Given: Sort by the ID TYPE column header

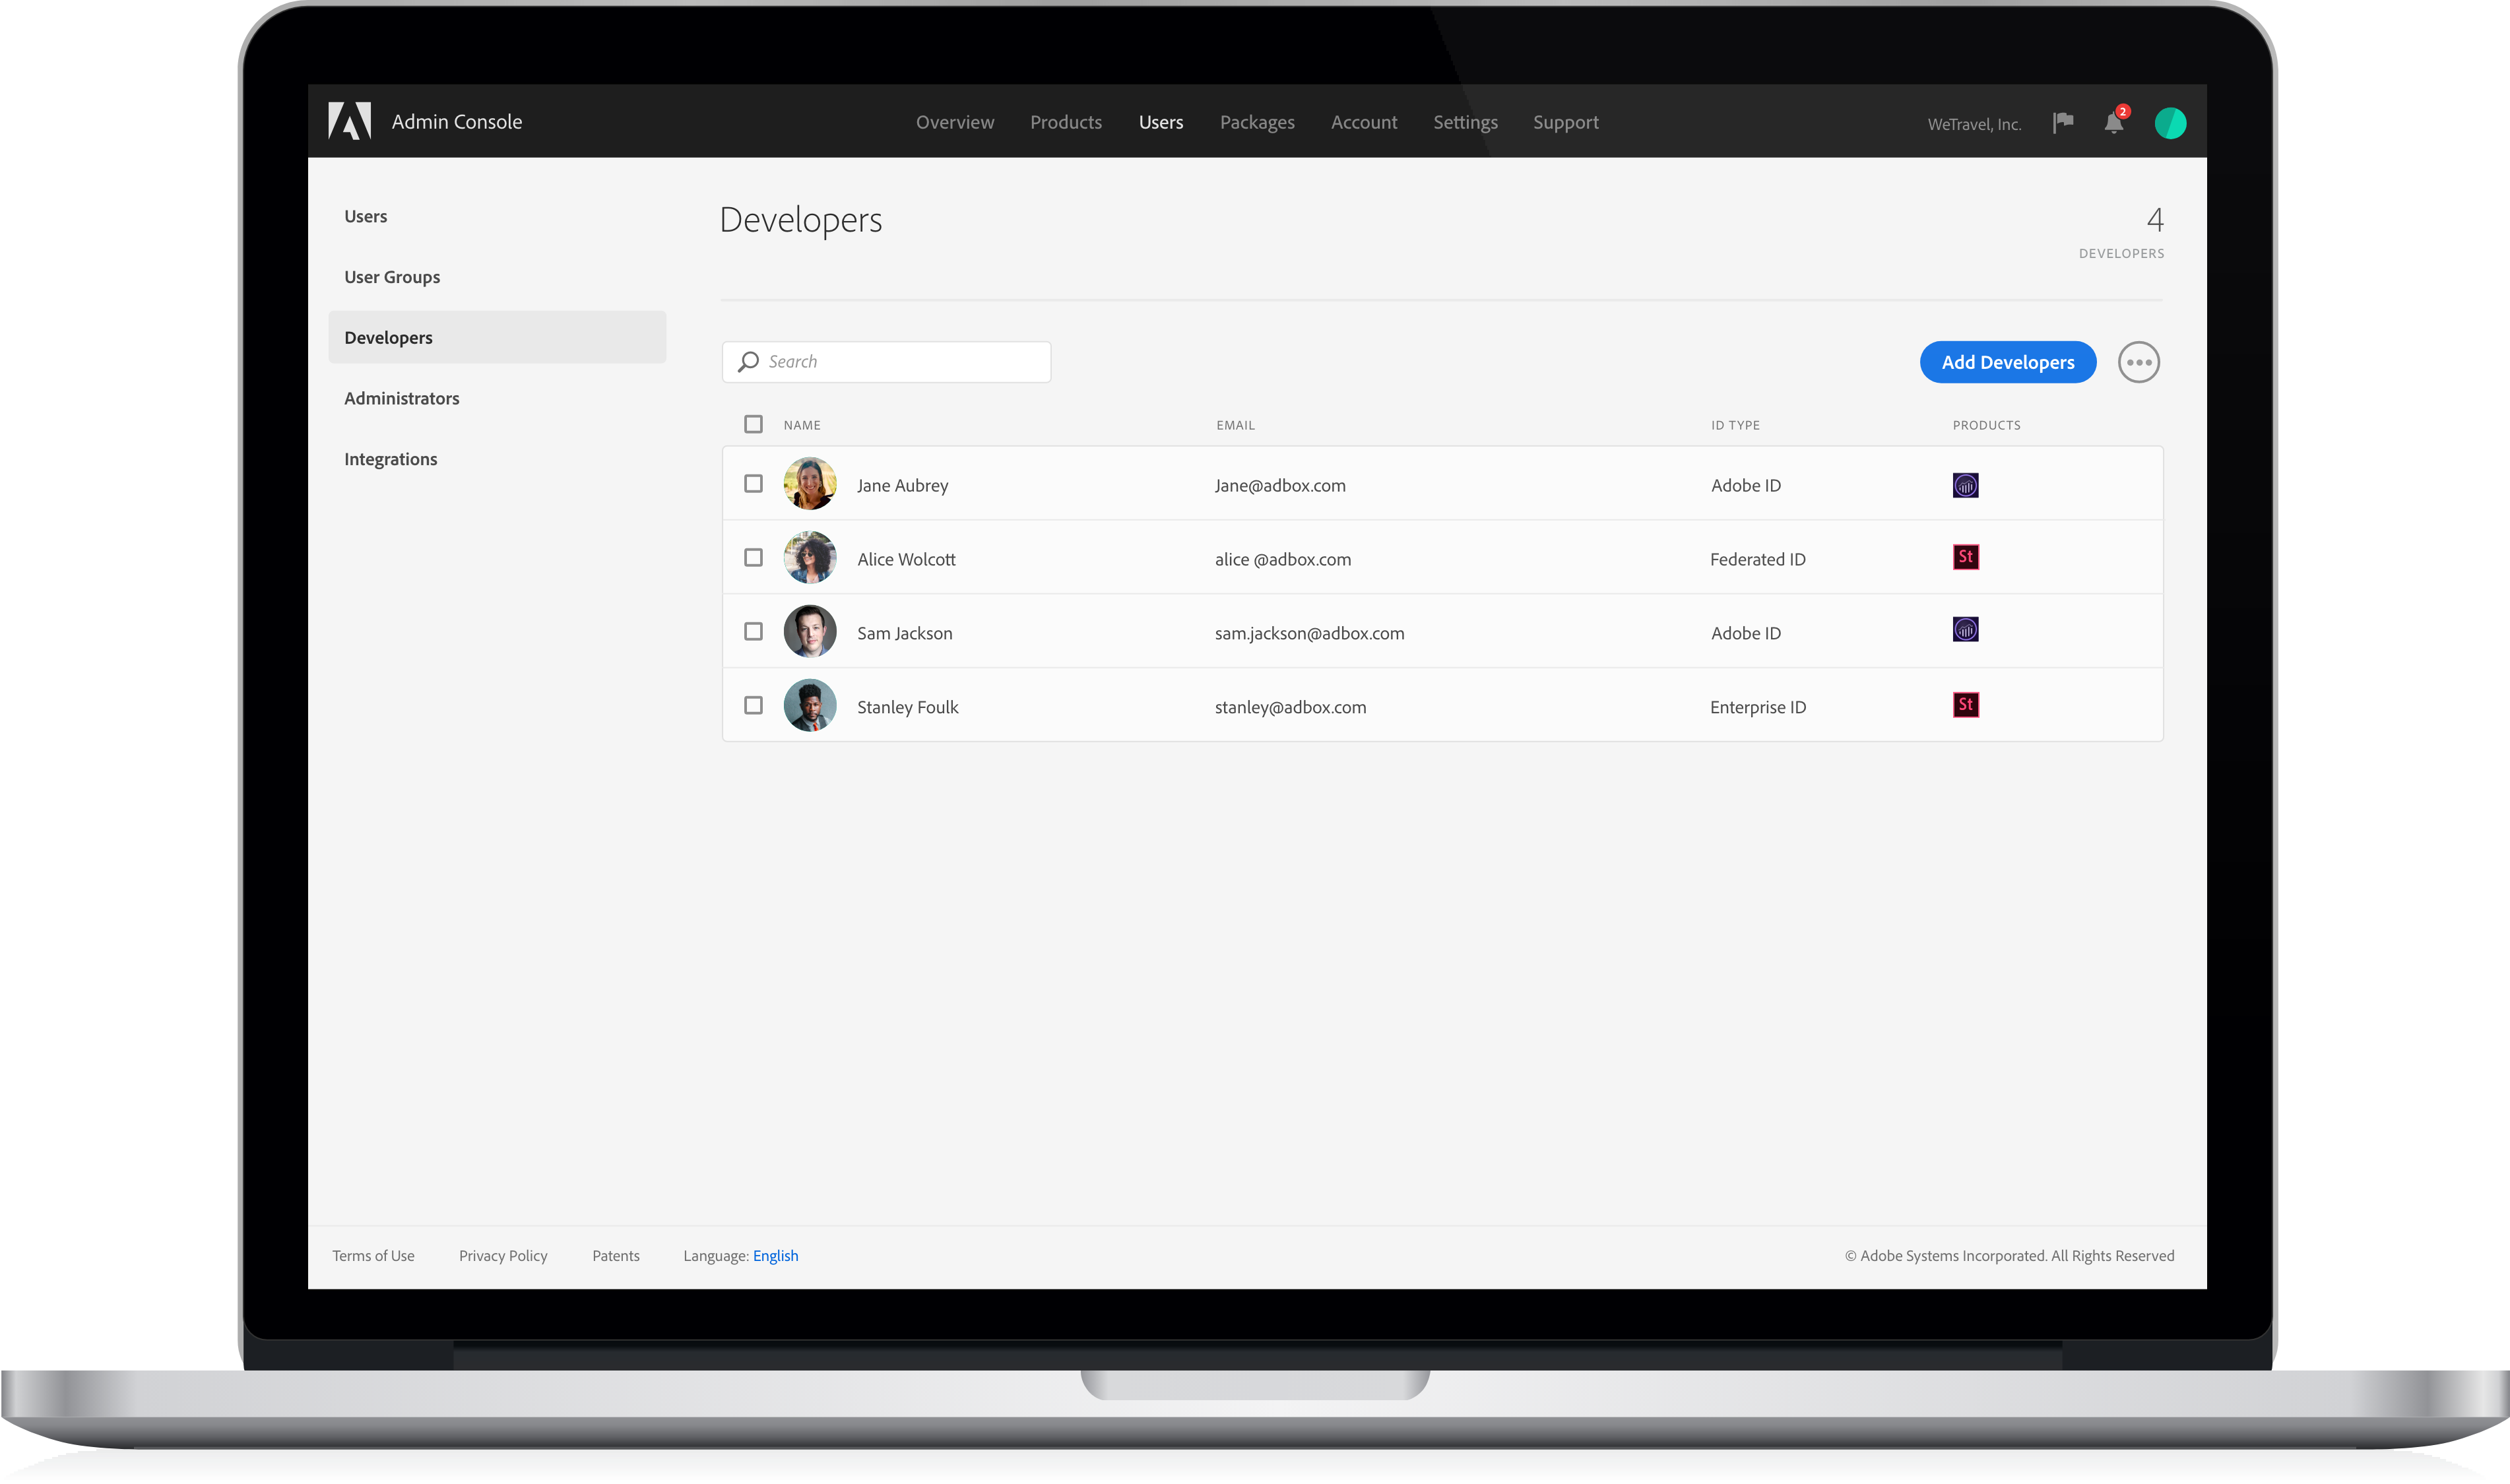Looking at the screenshot, I should 1735,425.
